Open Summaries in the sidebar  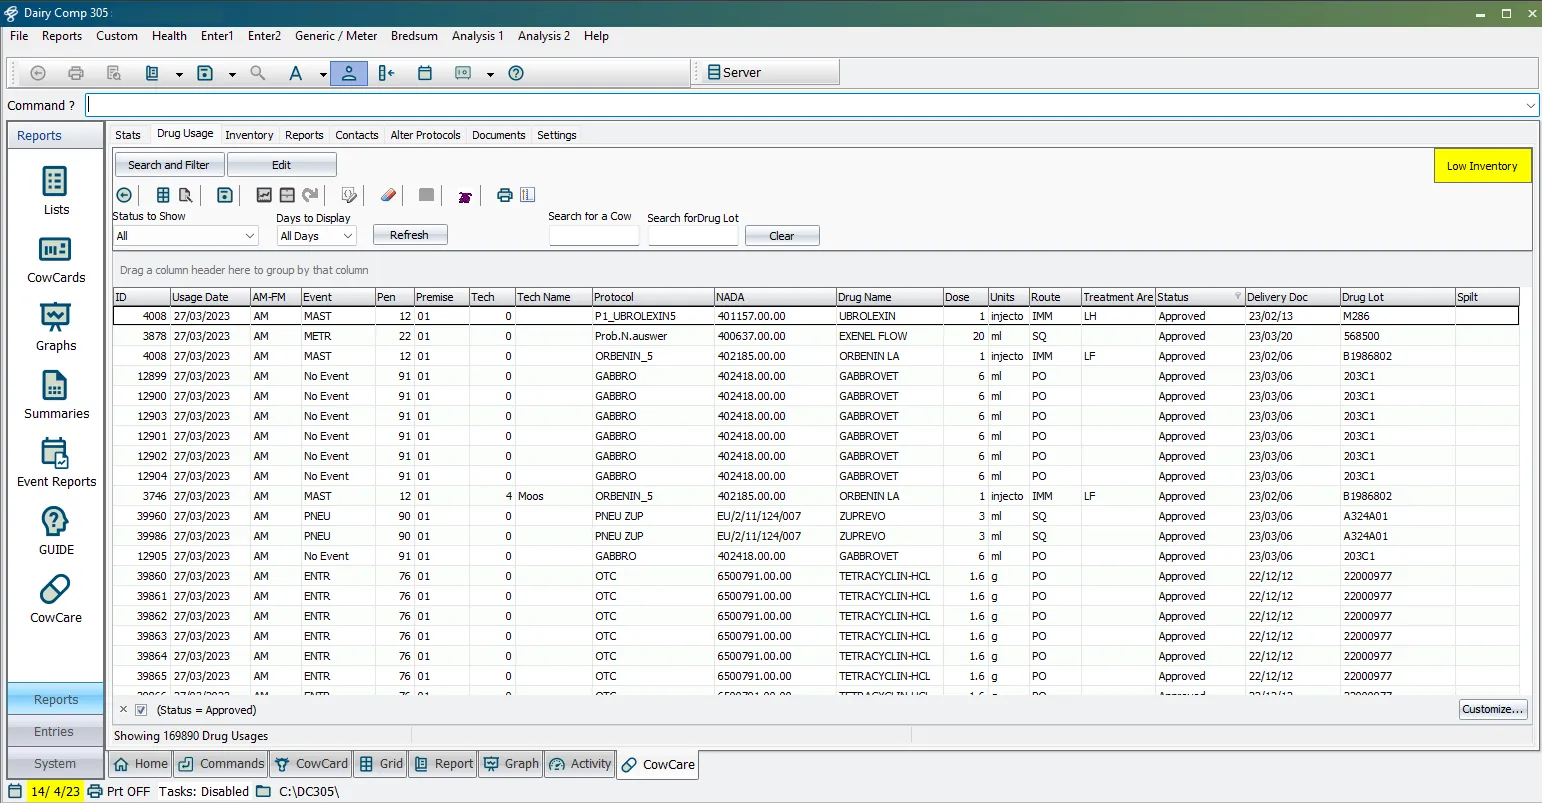pos(56,395)
